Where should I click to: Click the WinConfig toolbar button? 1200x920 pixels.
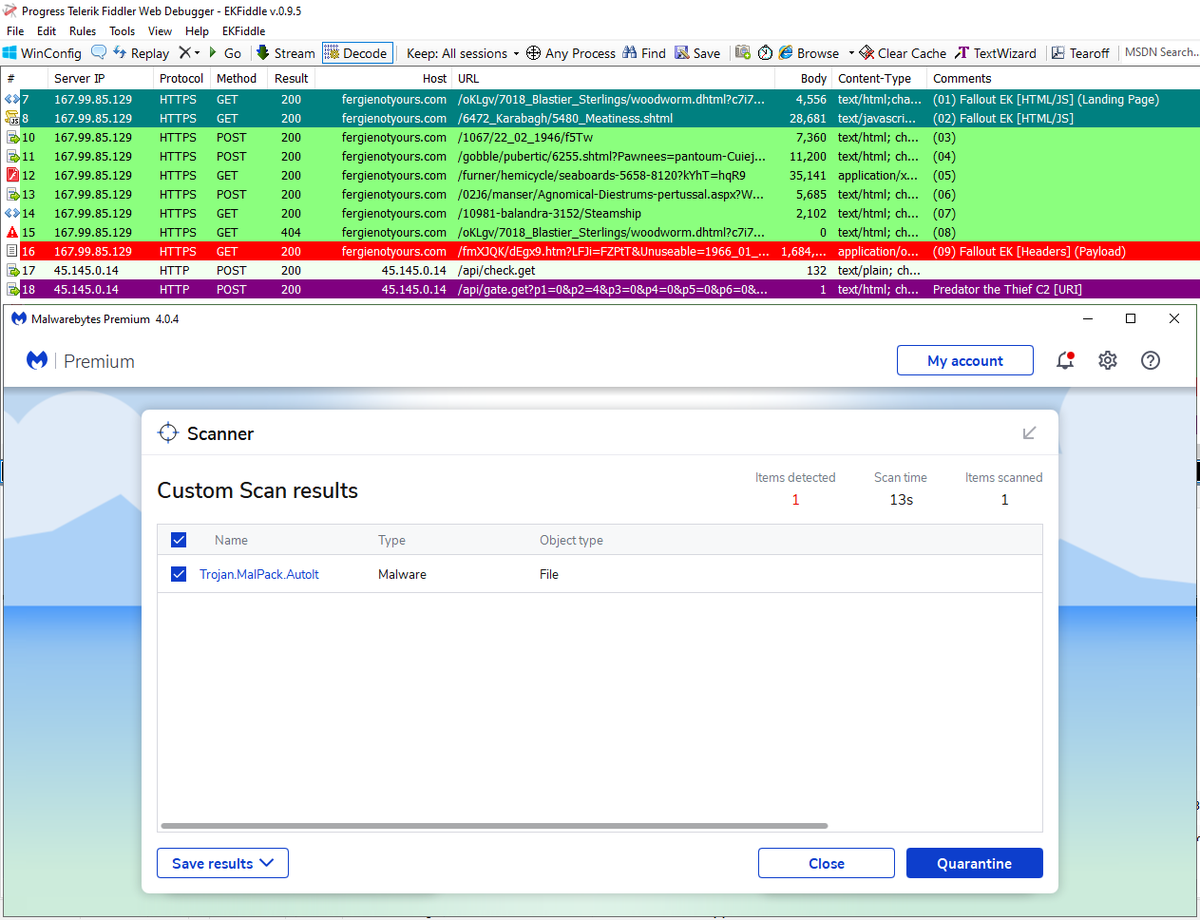(43, 53)
